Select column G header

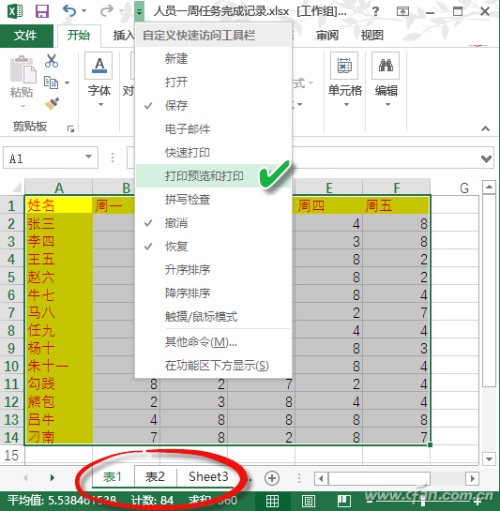464,188
